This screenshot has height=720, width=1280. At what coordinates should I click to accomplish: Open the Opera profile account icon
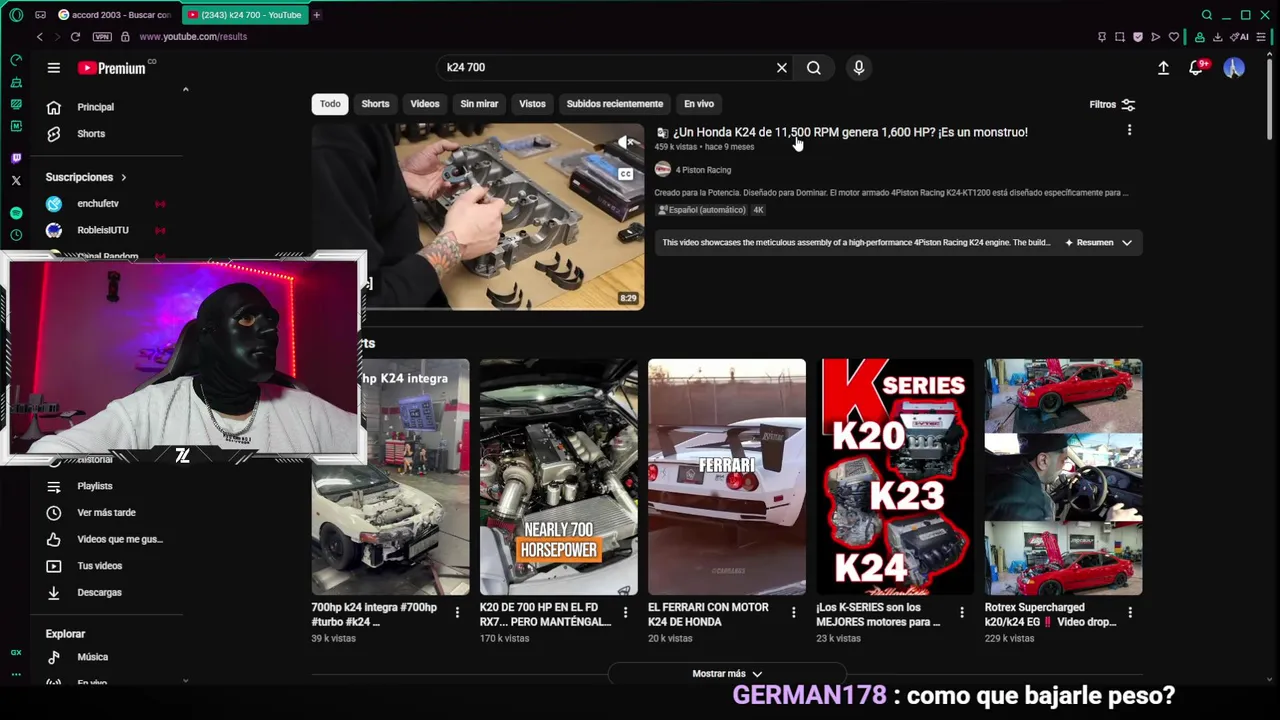(1199, 37)
